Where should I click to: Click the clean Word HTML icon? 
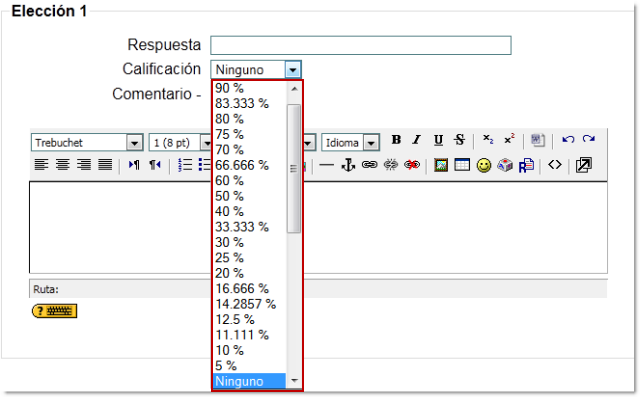point(538,140)
